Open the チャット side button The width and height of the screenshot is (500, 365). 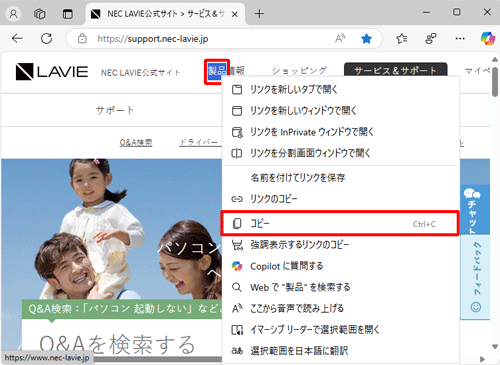point(475,210)
